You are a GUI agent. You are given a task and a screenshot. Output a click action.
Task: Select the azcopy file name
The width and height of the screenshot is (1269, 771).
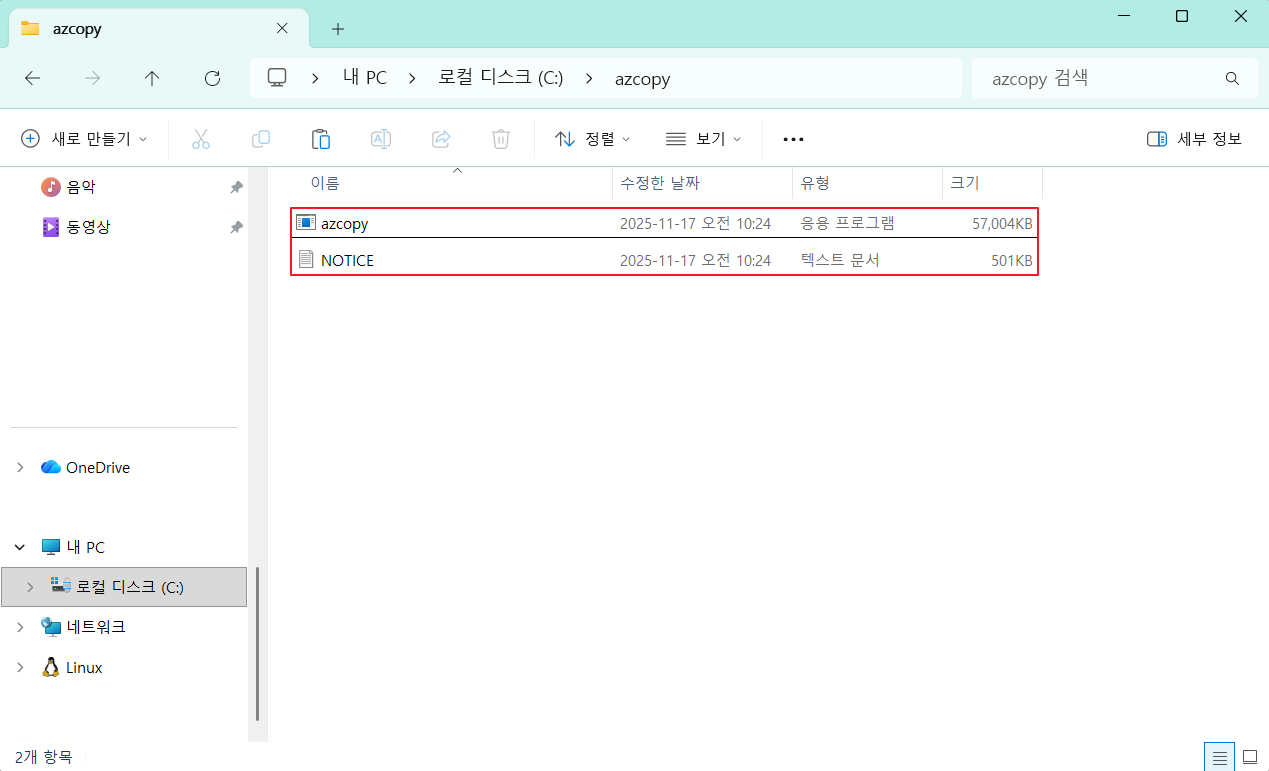(x=345, y=223)
